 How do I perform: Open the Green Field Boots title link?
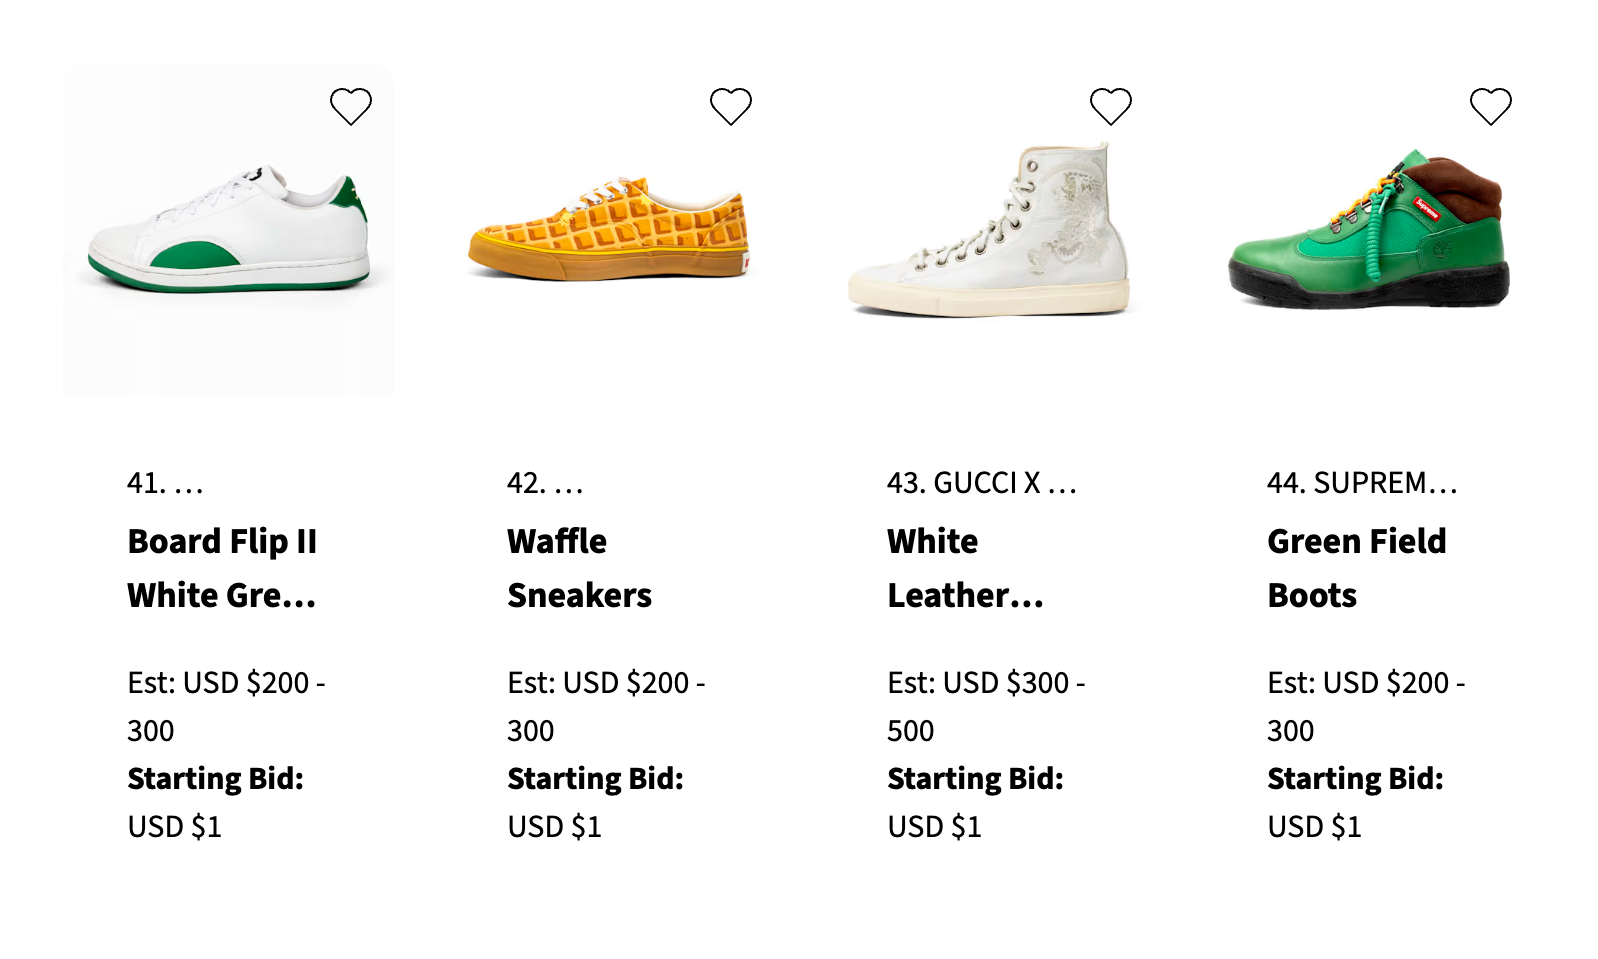(x=1356, y=568)
